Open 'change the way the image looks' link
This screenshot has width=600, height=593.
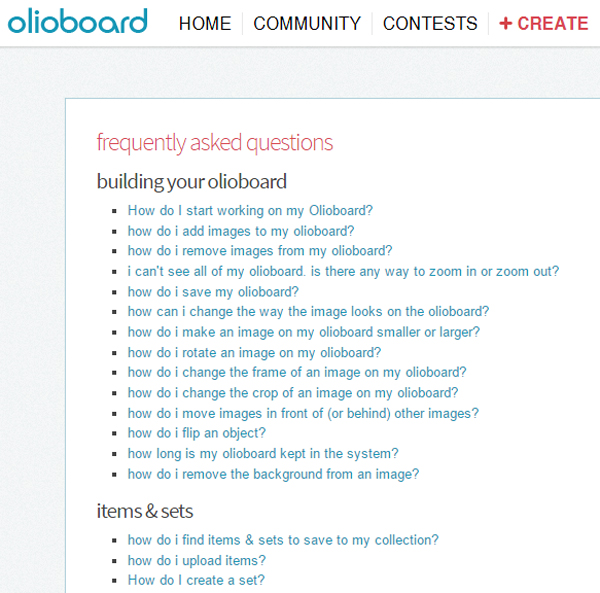tap(308, 312)
